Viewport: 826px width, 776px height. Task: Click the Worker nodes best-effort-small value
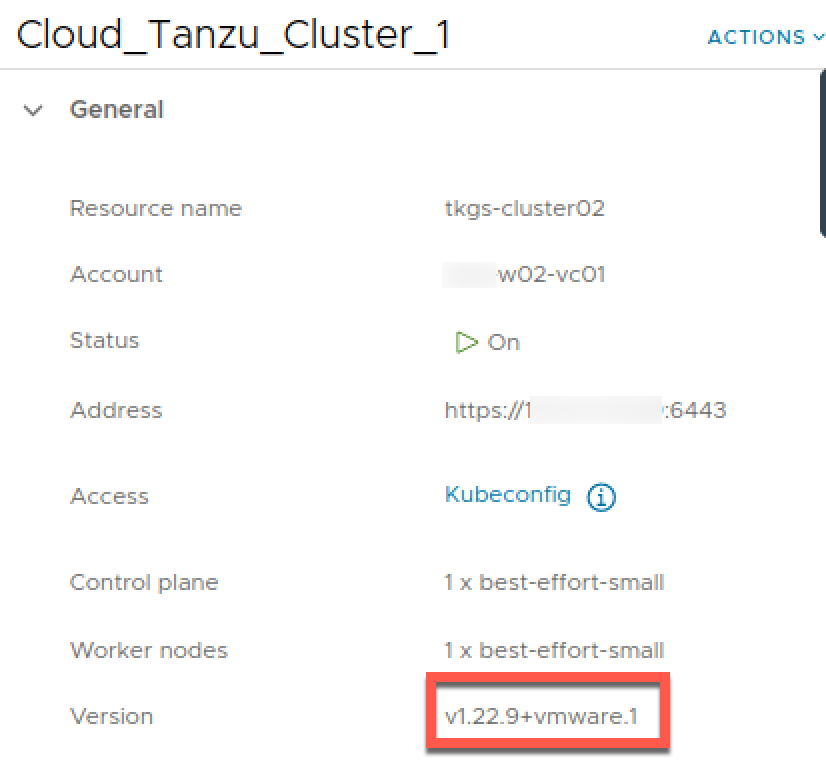[554, 650]
